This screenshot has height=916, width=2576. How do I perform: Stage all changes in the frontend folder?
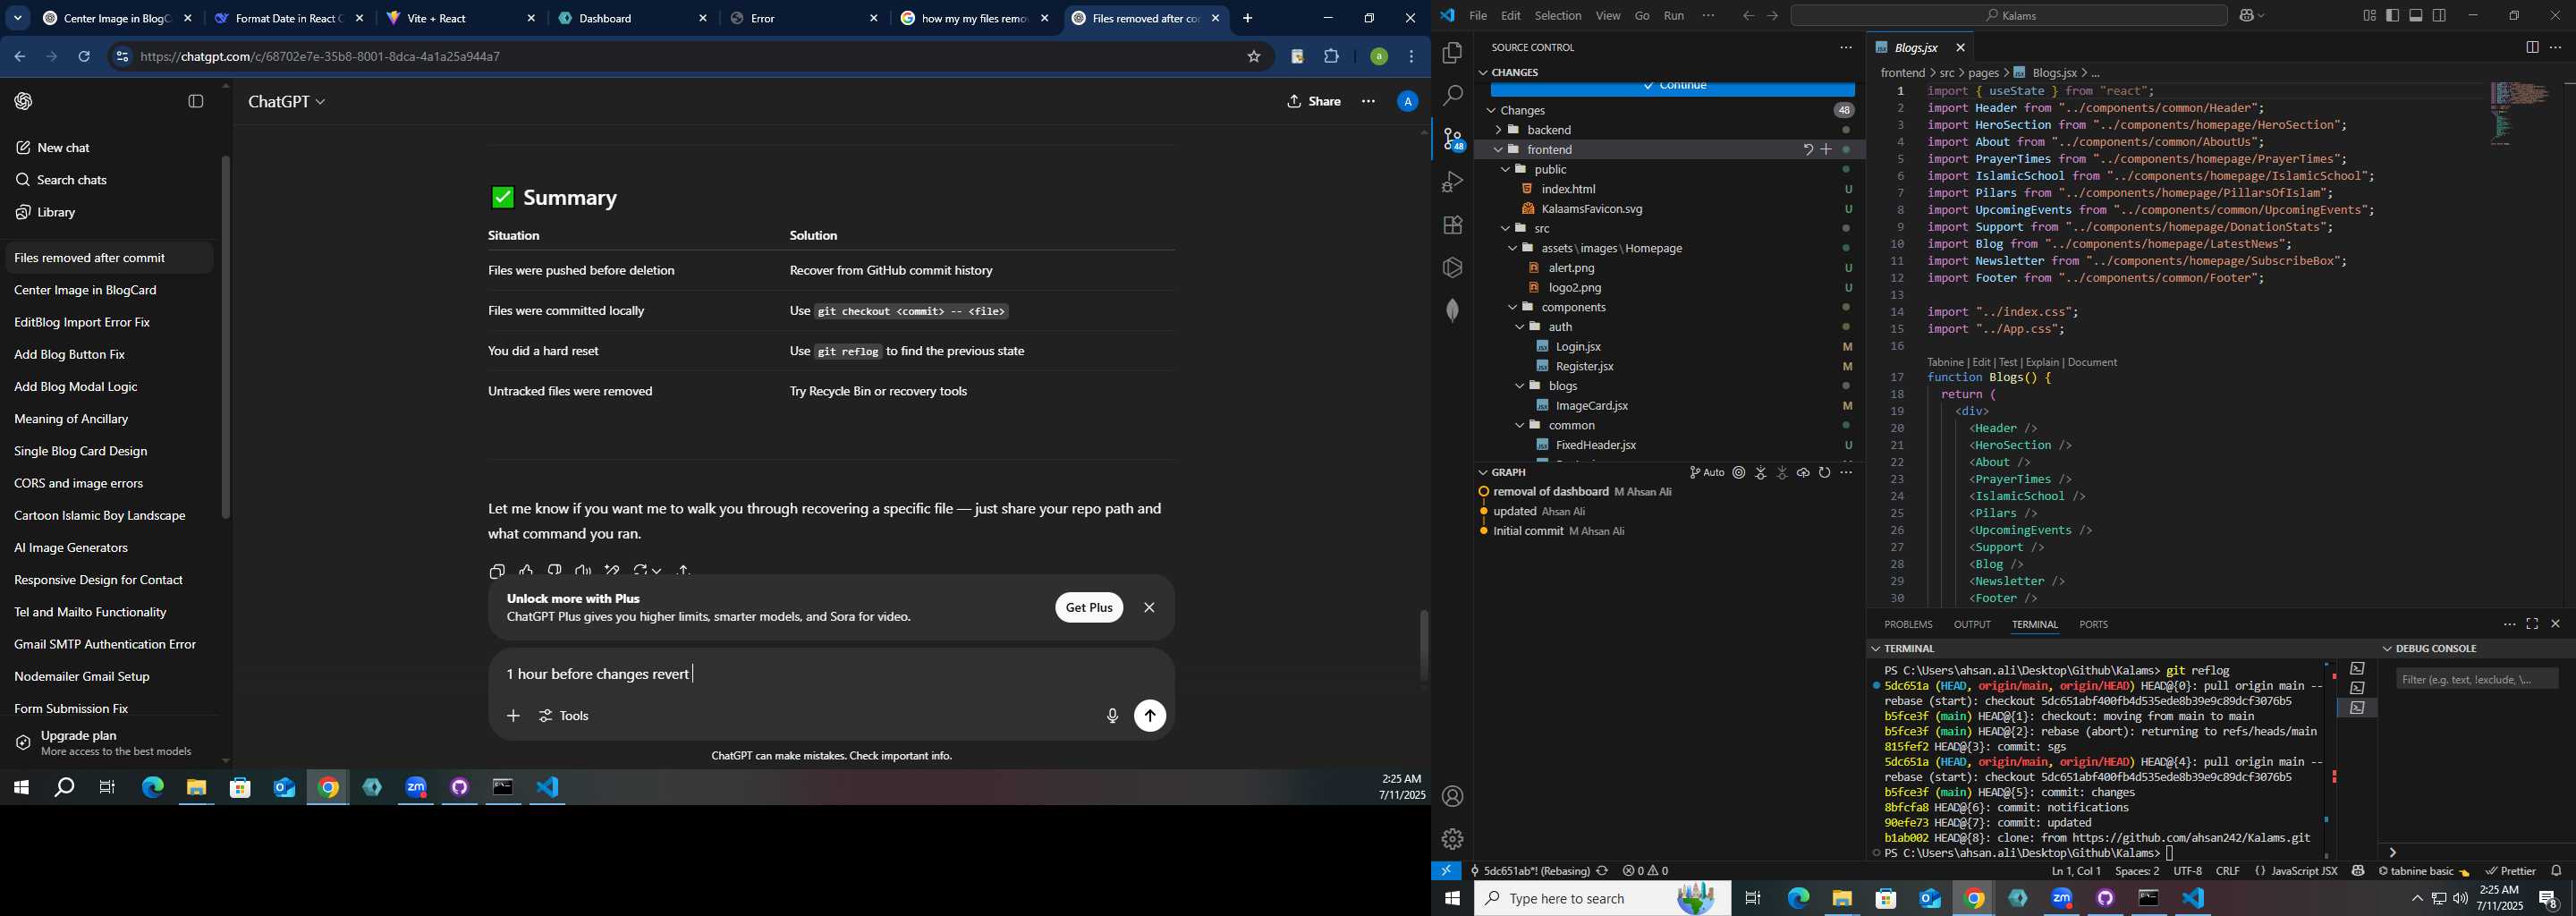point(1826,150)
